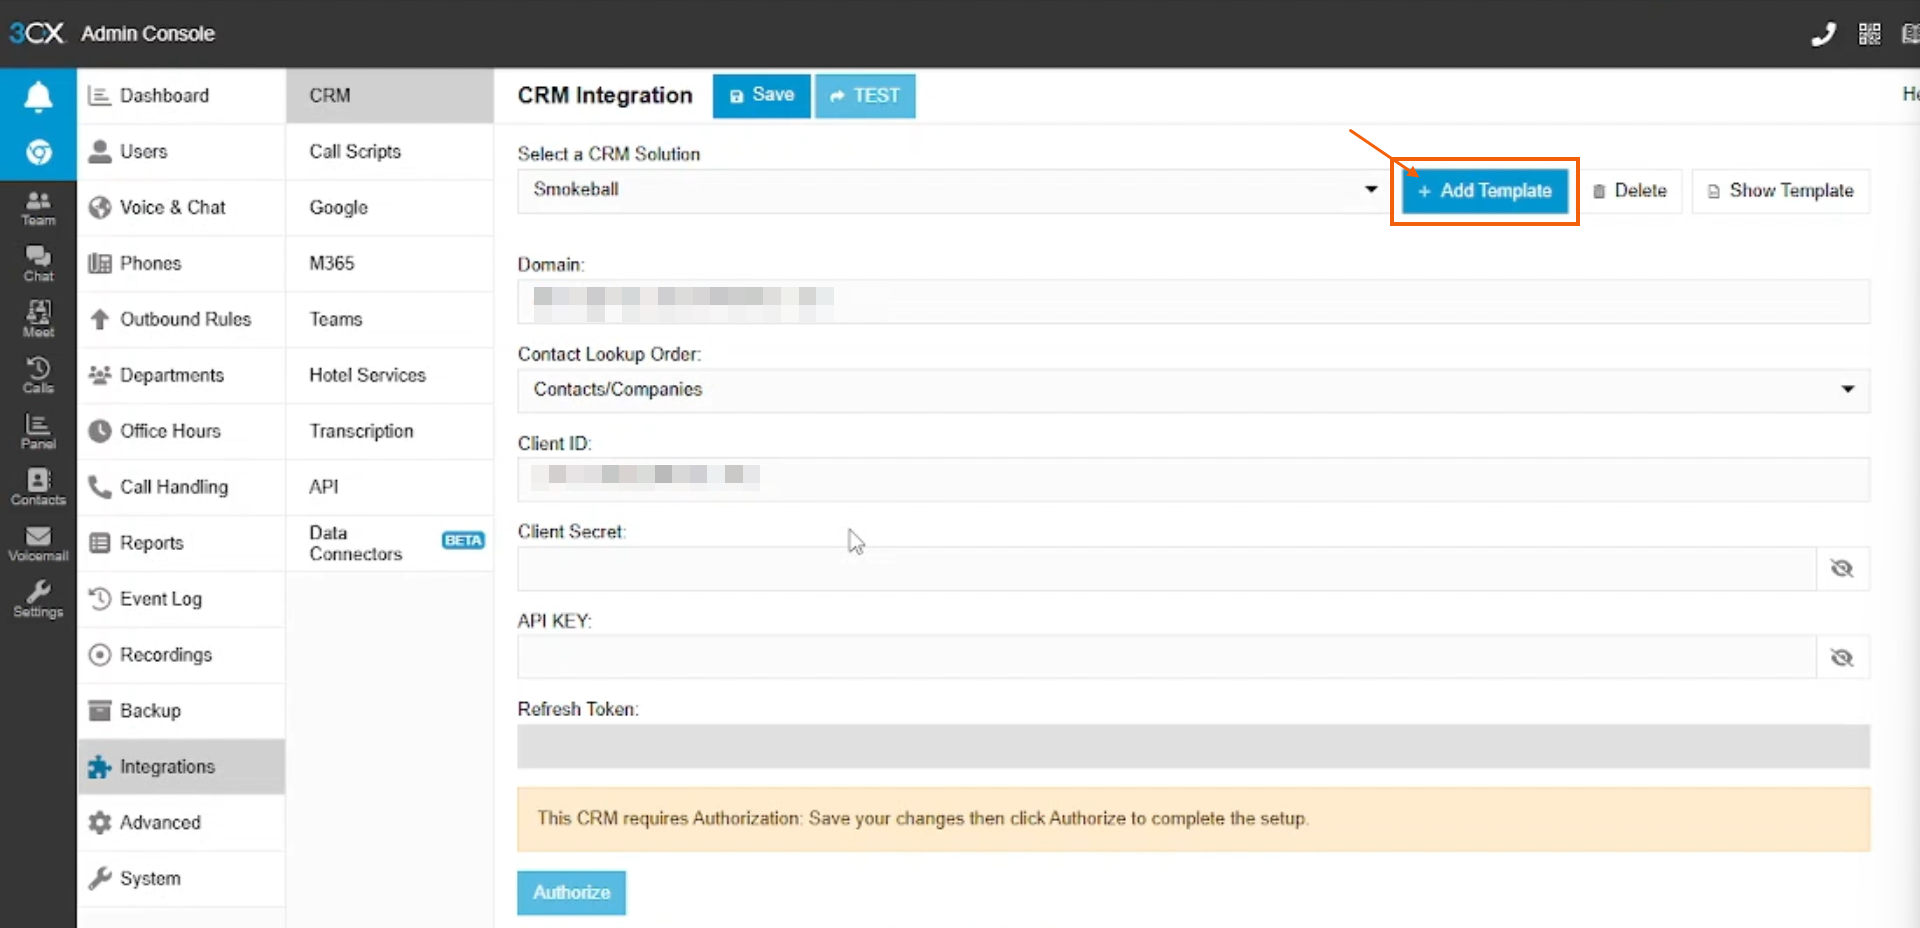
Task: Click into the Client ID field
Action: pos(1193,480)
